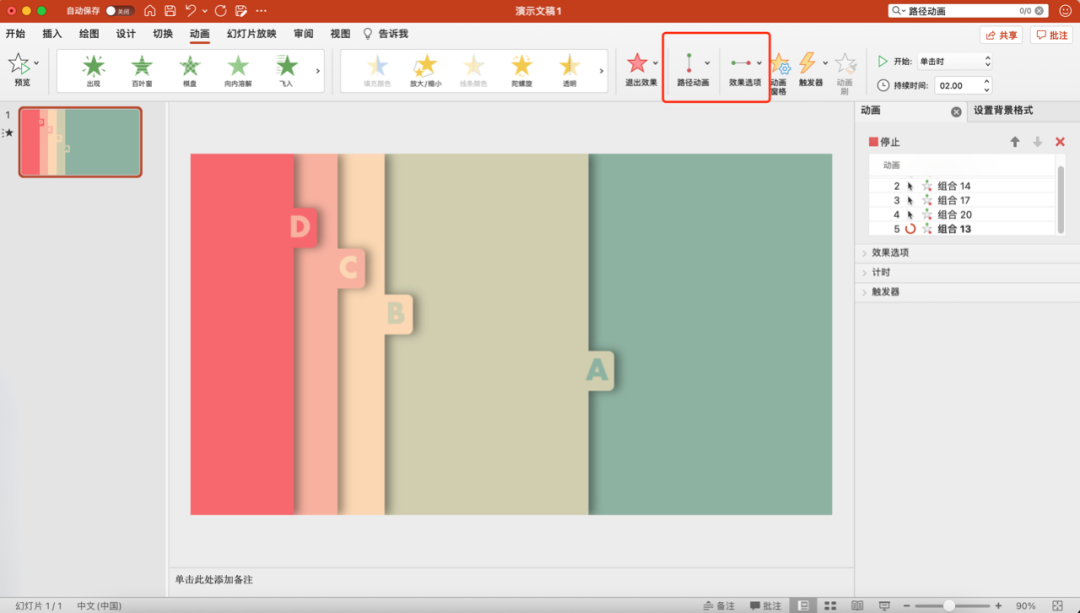Click the 触发器 lightning icon

point(807,63)
